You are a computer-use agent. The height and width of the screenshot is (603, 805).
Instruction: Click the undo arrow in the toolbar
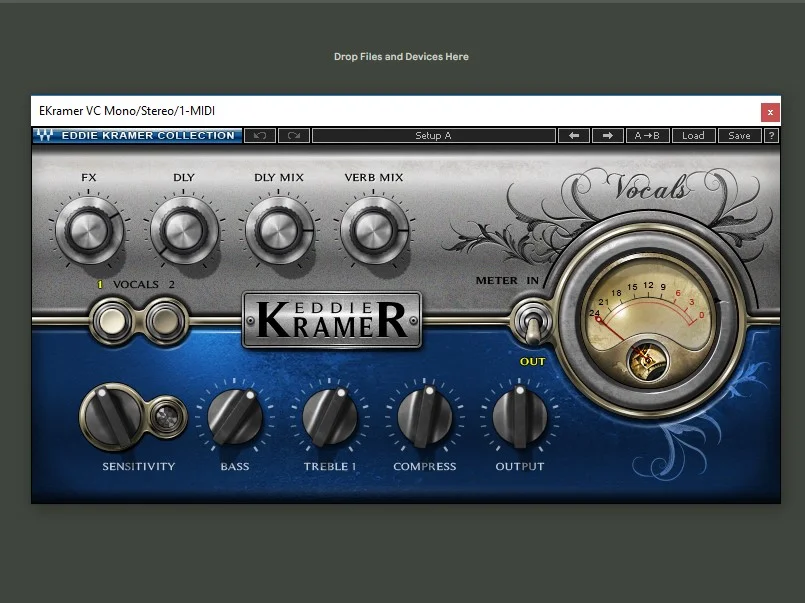tap(260, 135)
